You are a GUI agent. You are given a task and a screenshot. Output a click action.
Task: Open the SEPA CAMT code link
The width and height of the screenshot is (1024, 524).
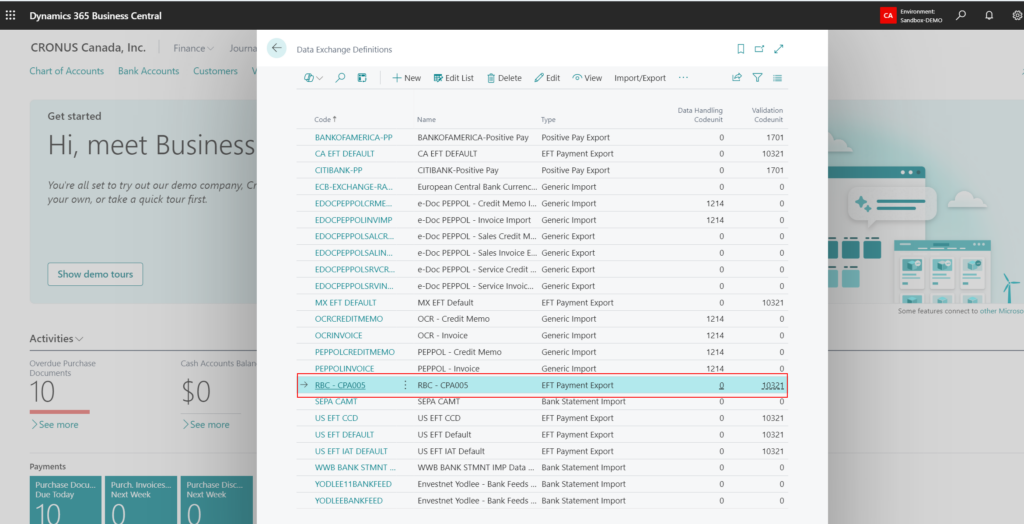click(336, 401)
